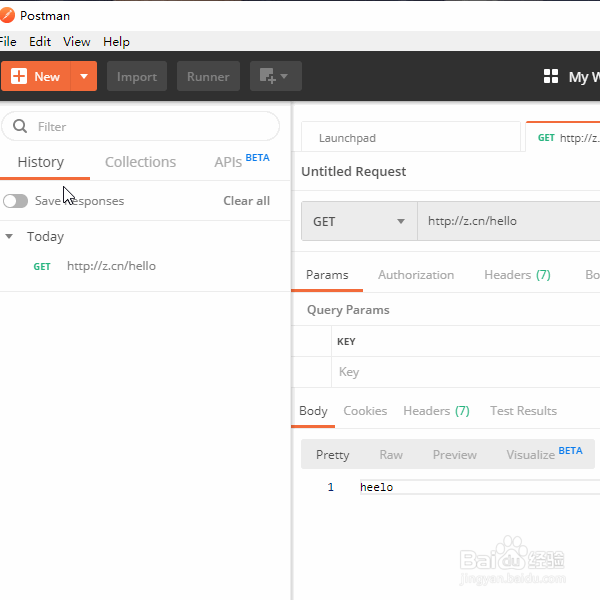
Task: Switch to the Launchpad tab
Action: [411, 137]
